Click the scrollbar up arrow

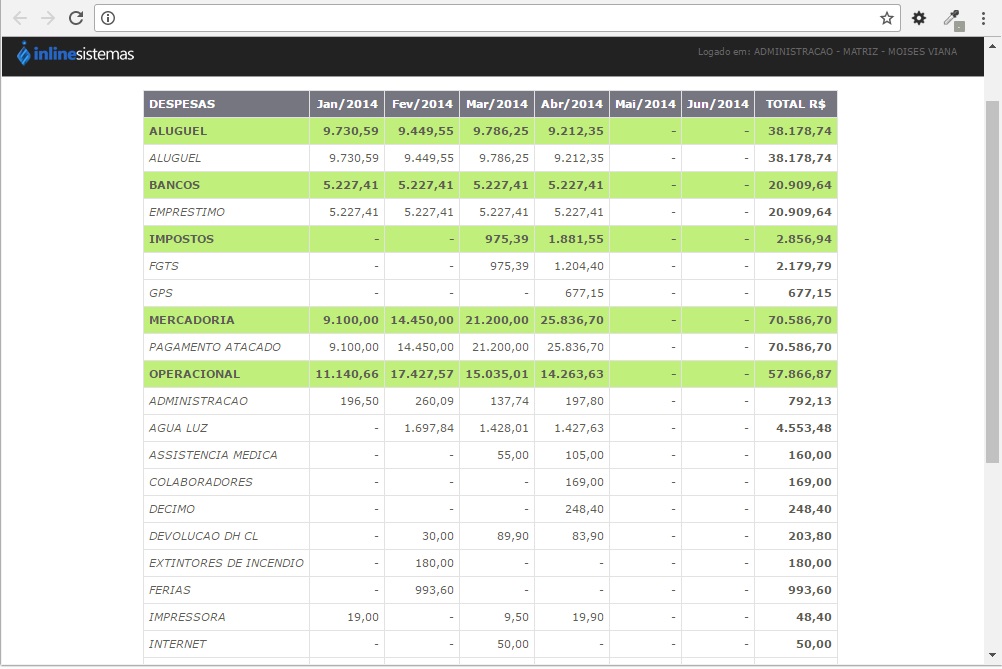pos(992,46)
